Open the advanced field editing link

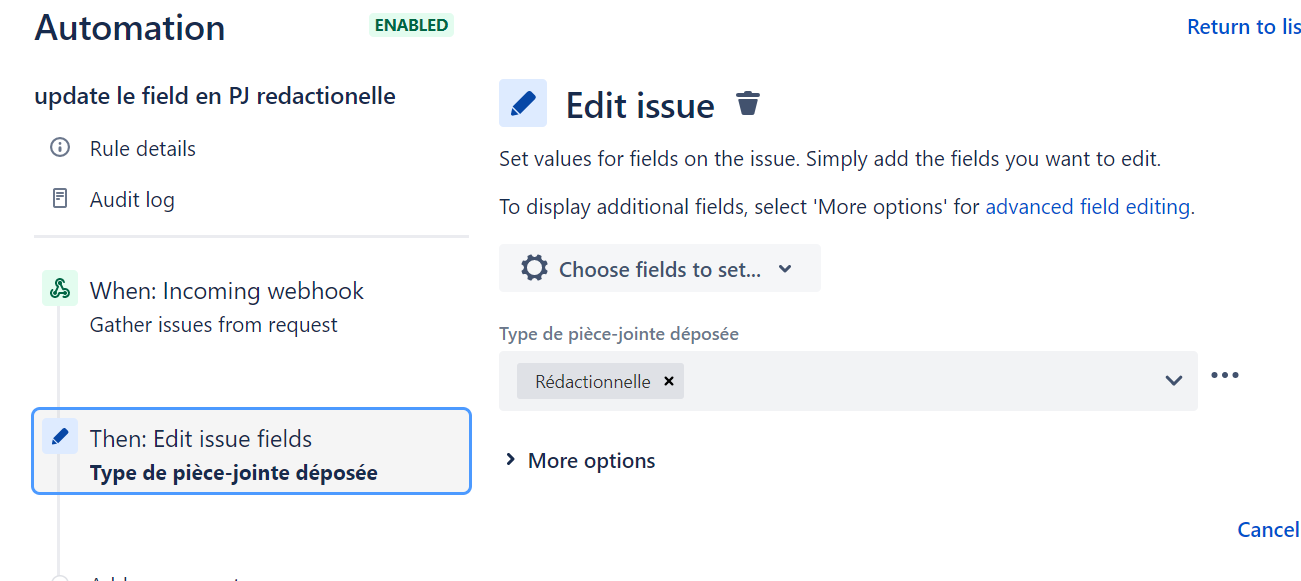click(x=1086, y=206)
